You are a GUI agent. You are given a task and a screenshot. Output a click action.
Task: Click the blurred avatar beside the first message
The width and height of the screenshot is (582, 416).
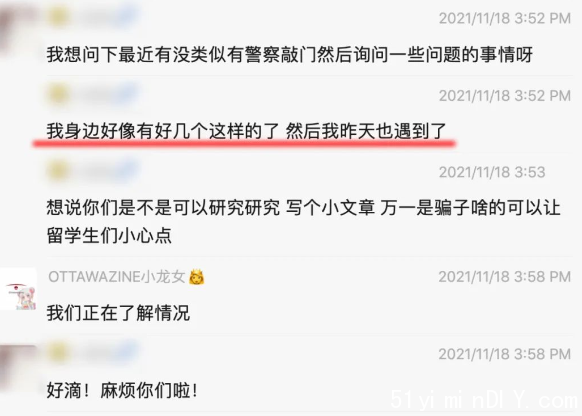click(17, 28)
